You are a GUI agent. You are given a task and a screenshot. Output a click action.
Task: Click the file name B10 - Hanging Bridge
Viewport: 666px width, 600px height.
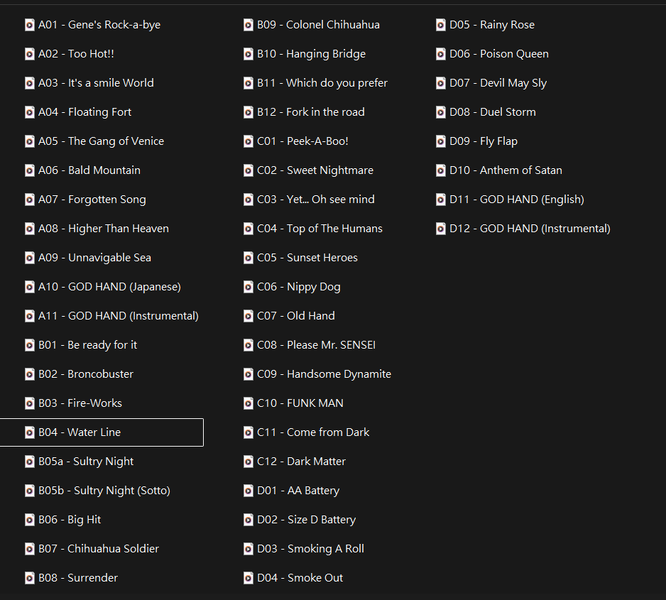(311, 54)
